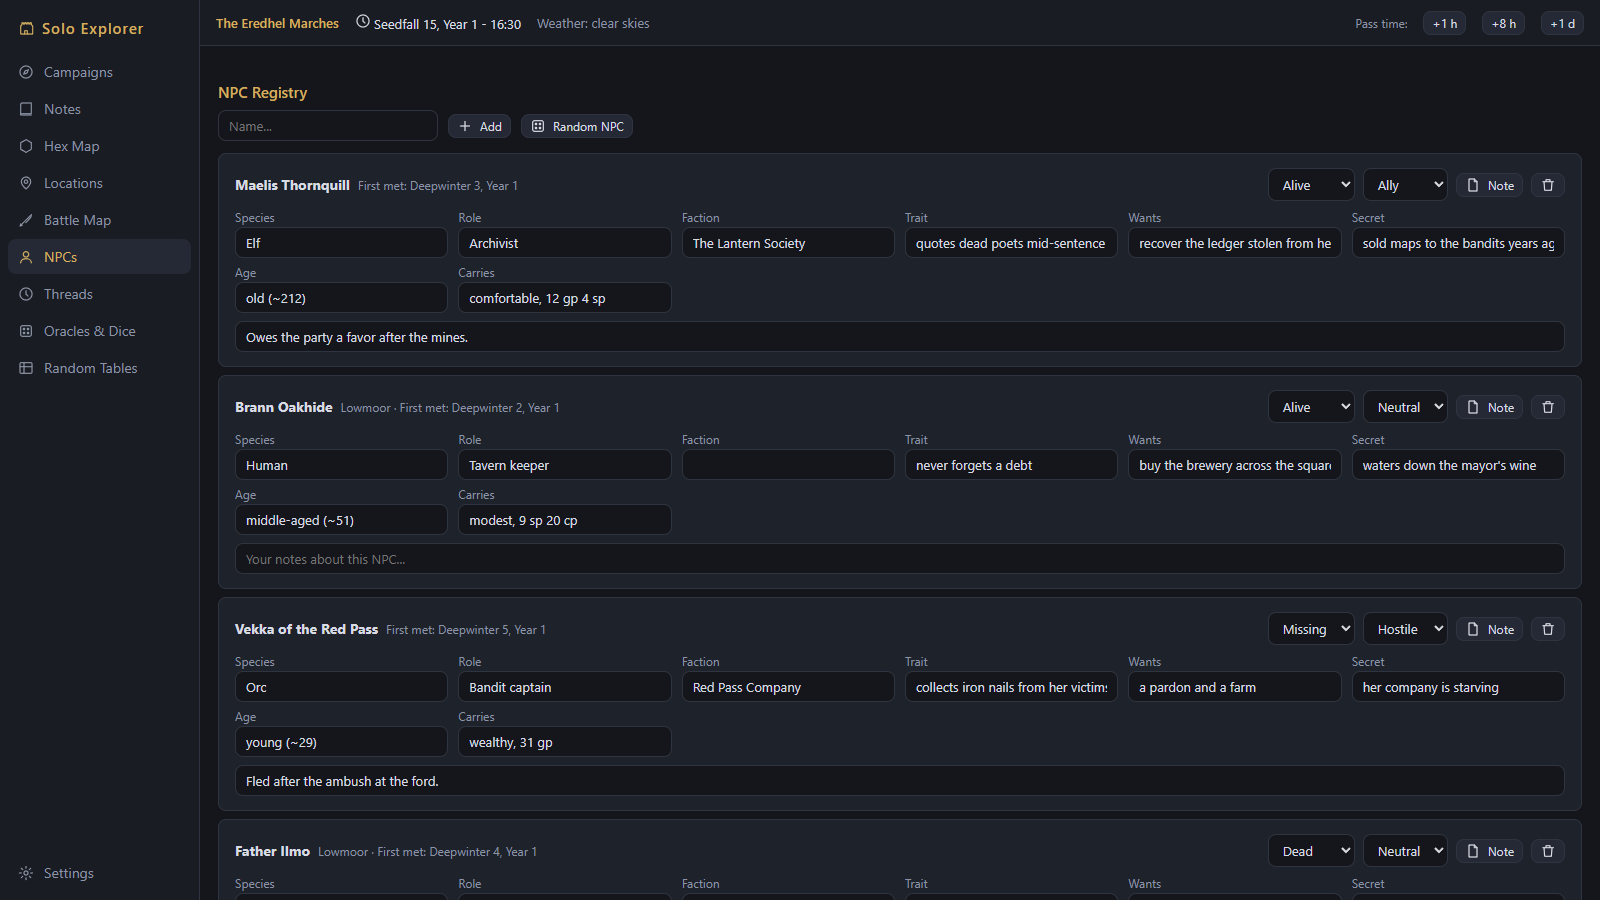Add a Note for Maelis Thornquill
The image size is (1600, 900).
[x=1490, y=185]
